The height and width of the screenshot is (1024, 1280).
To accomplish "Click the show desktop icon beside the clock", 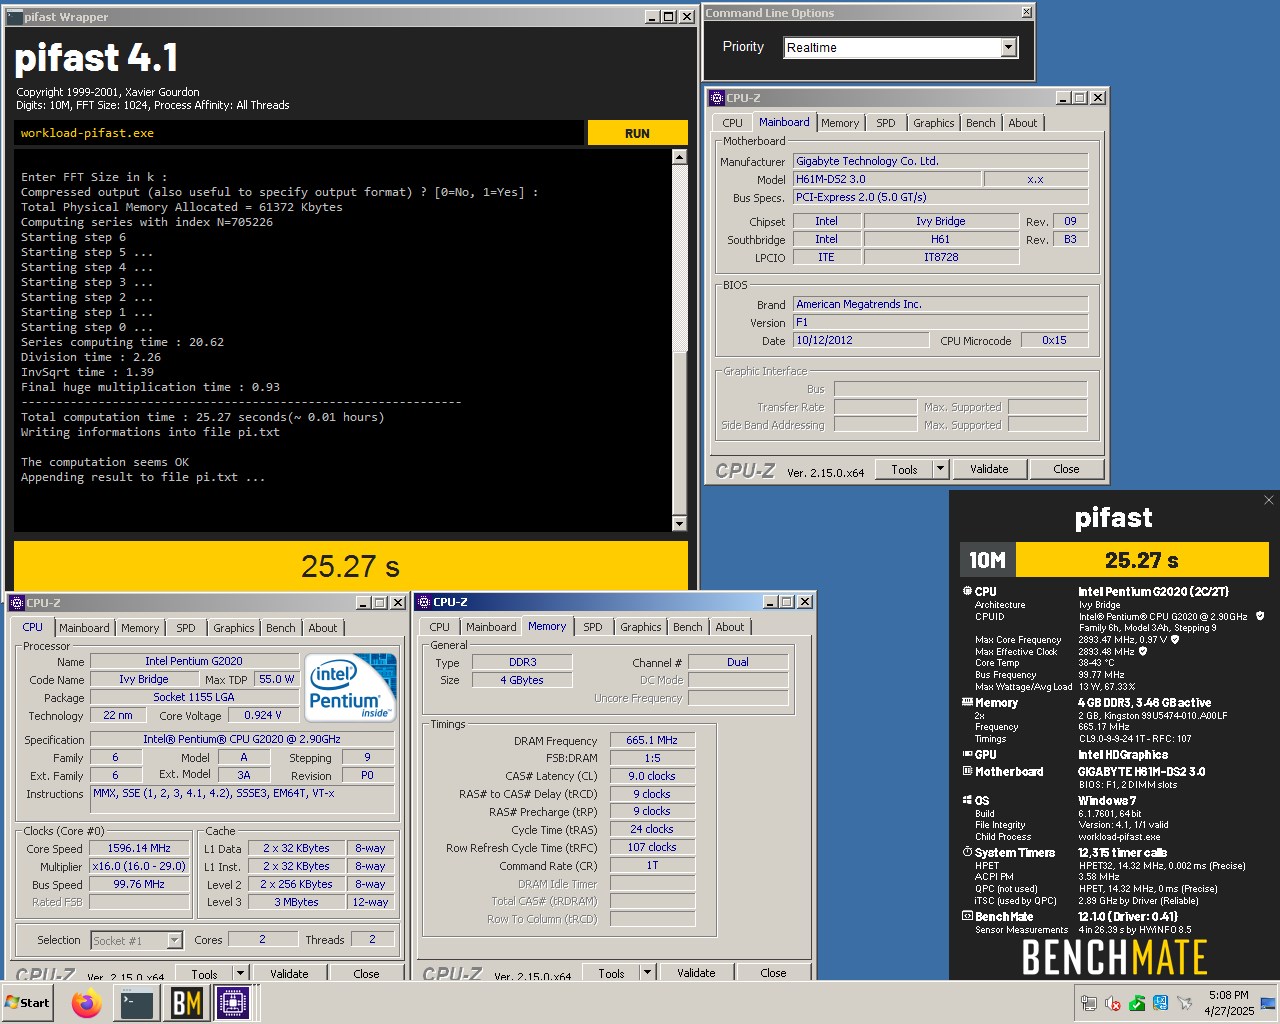I will [x=1269, y=1003].
